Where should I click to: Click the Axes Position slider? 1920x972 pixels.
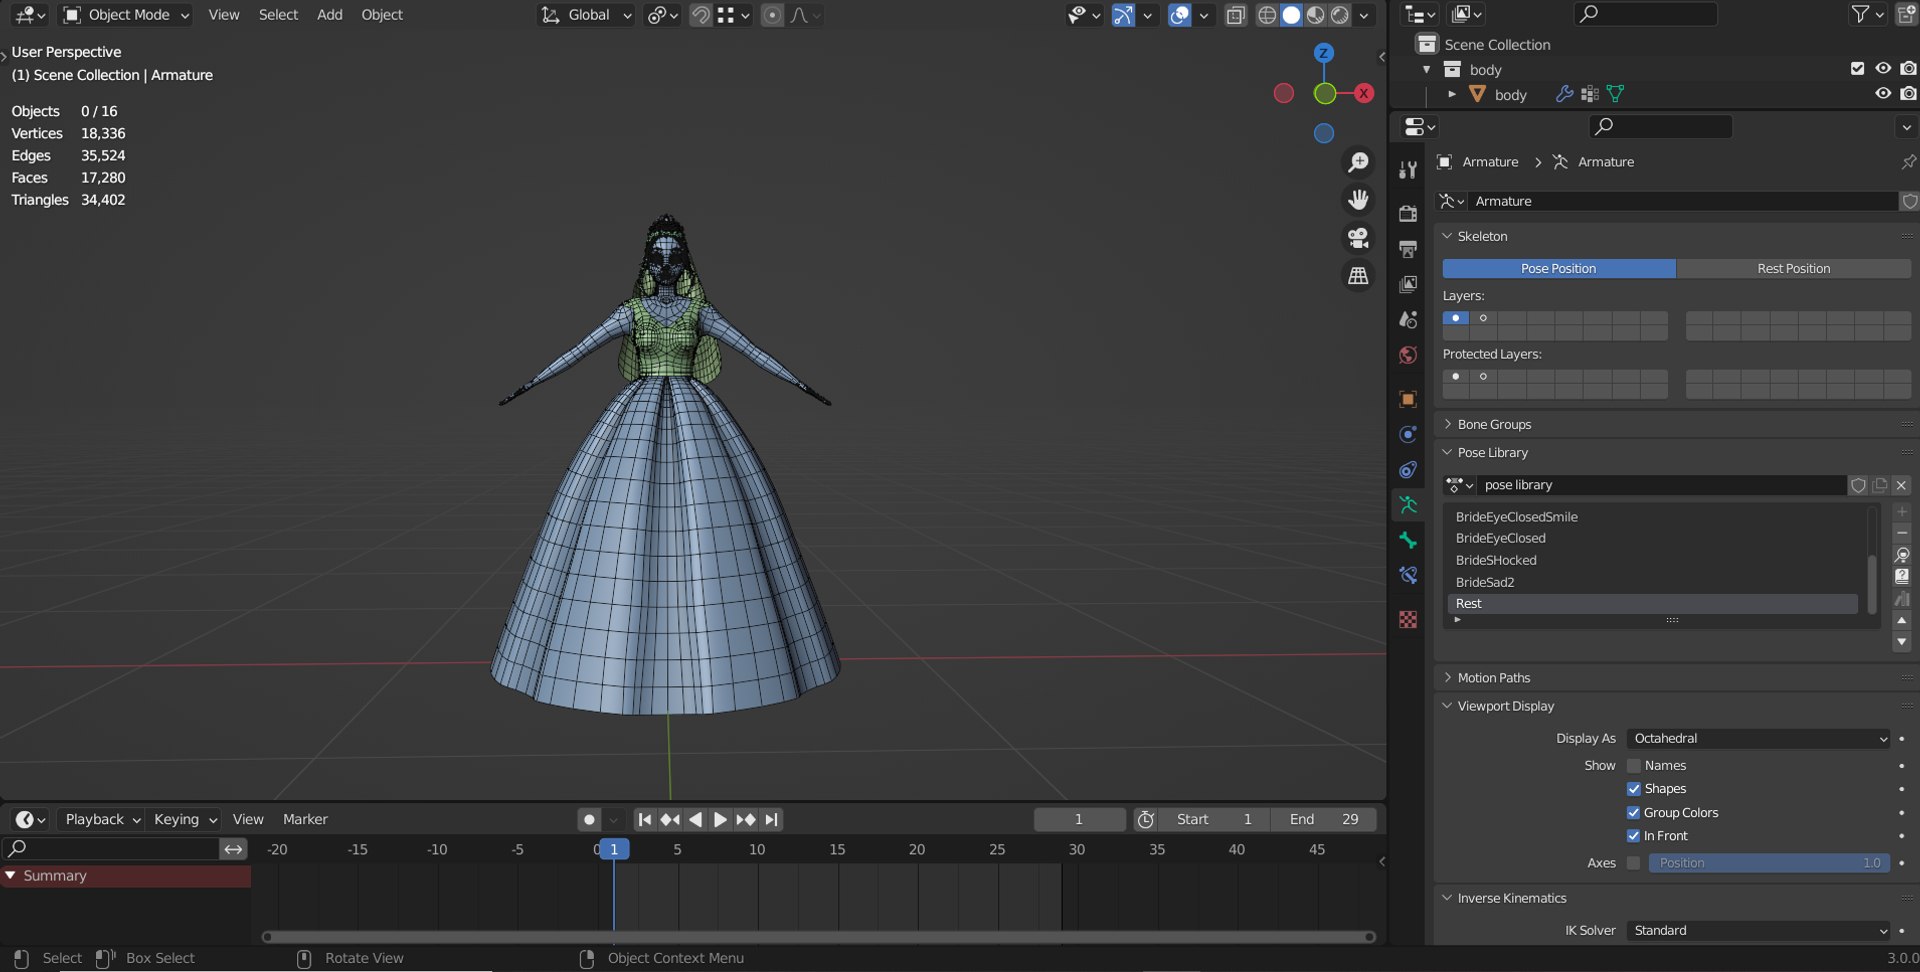point(1769,863)
